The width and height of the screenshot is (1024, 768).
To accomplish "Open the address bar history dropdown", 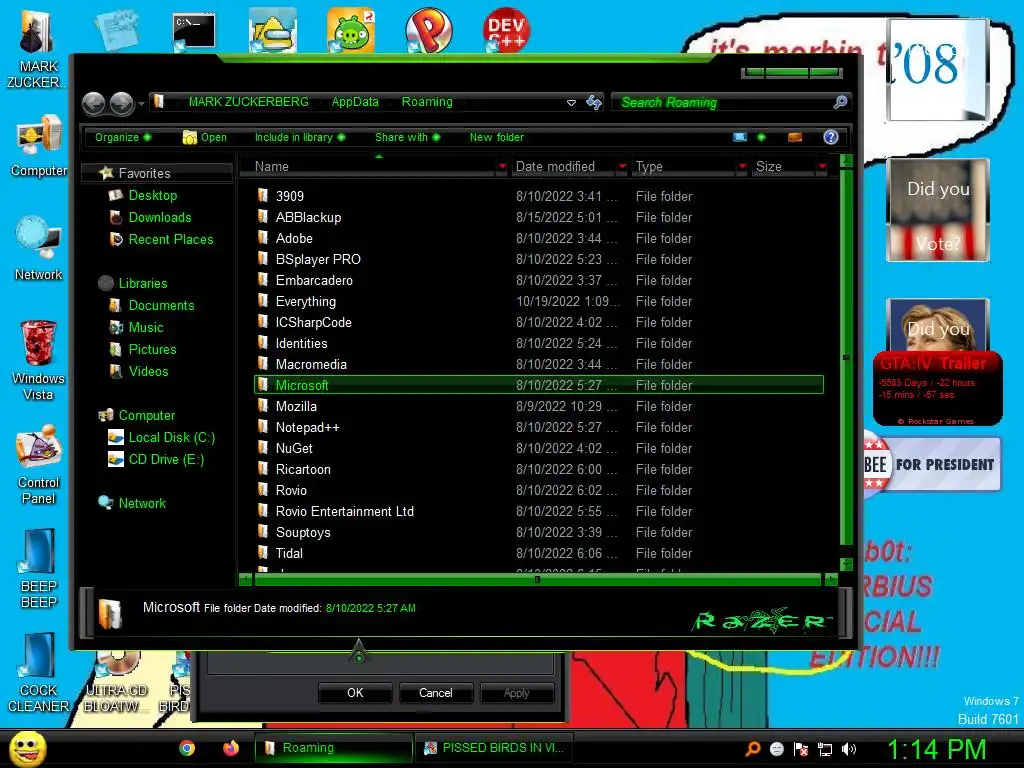I will coord(571,103).
